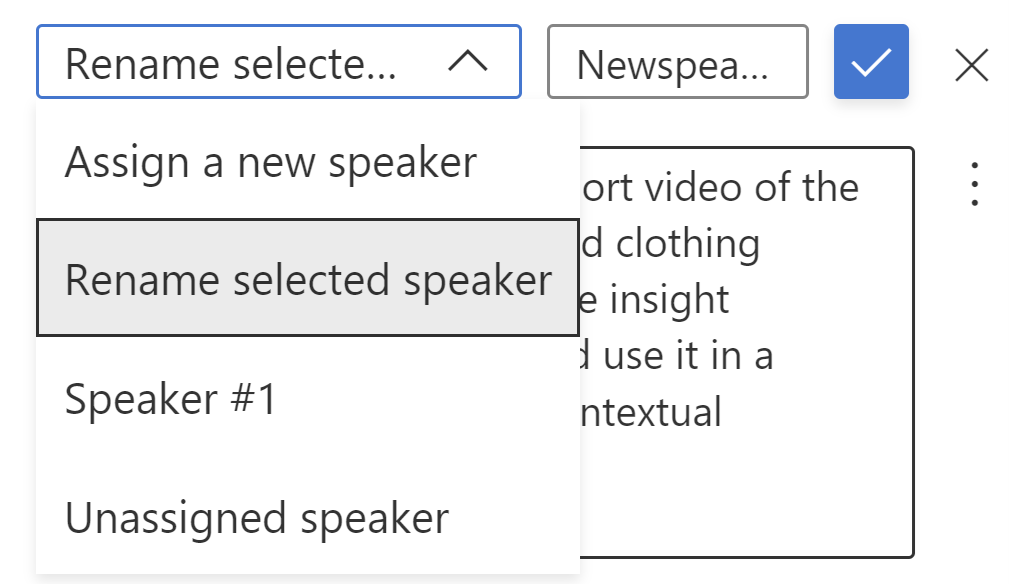This screenshot has width=1009, height=584.
Task: Select 'Rename selected speaker' from the list
Action: pos(308,278)
